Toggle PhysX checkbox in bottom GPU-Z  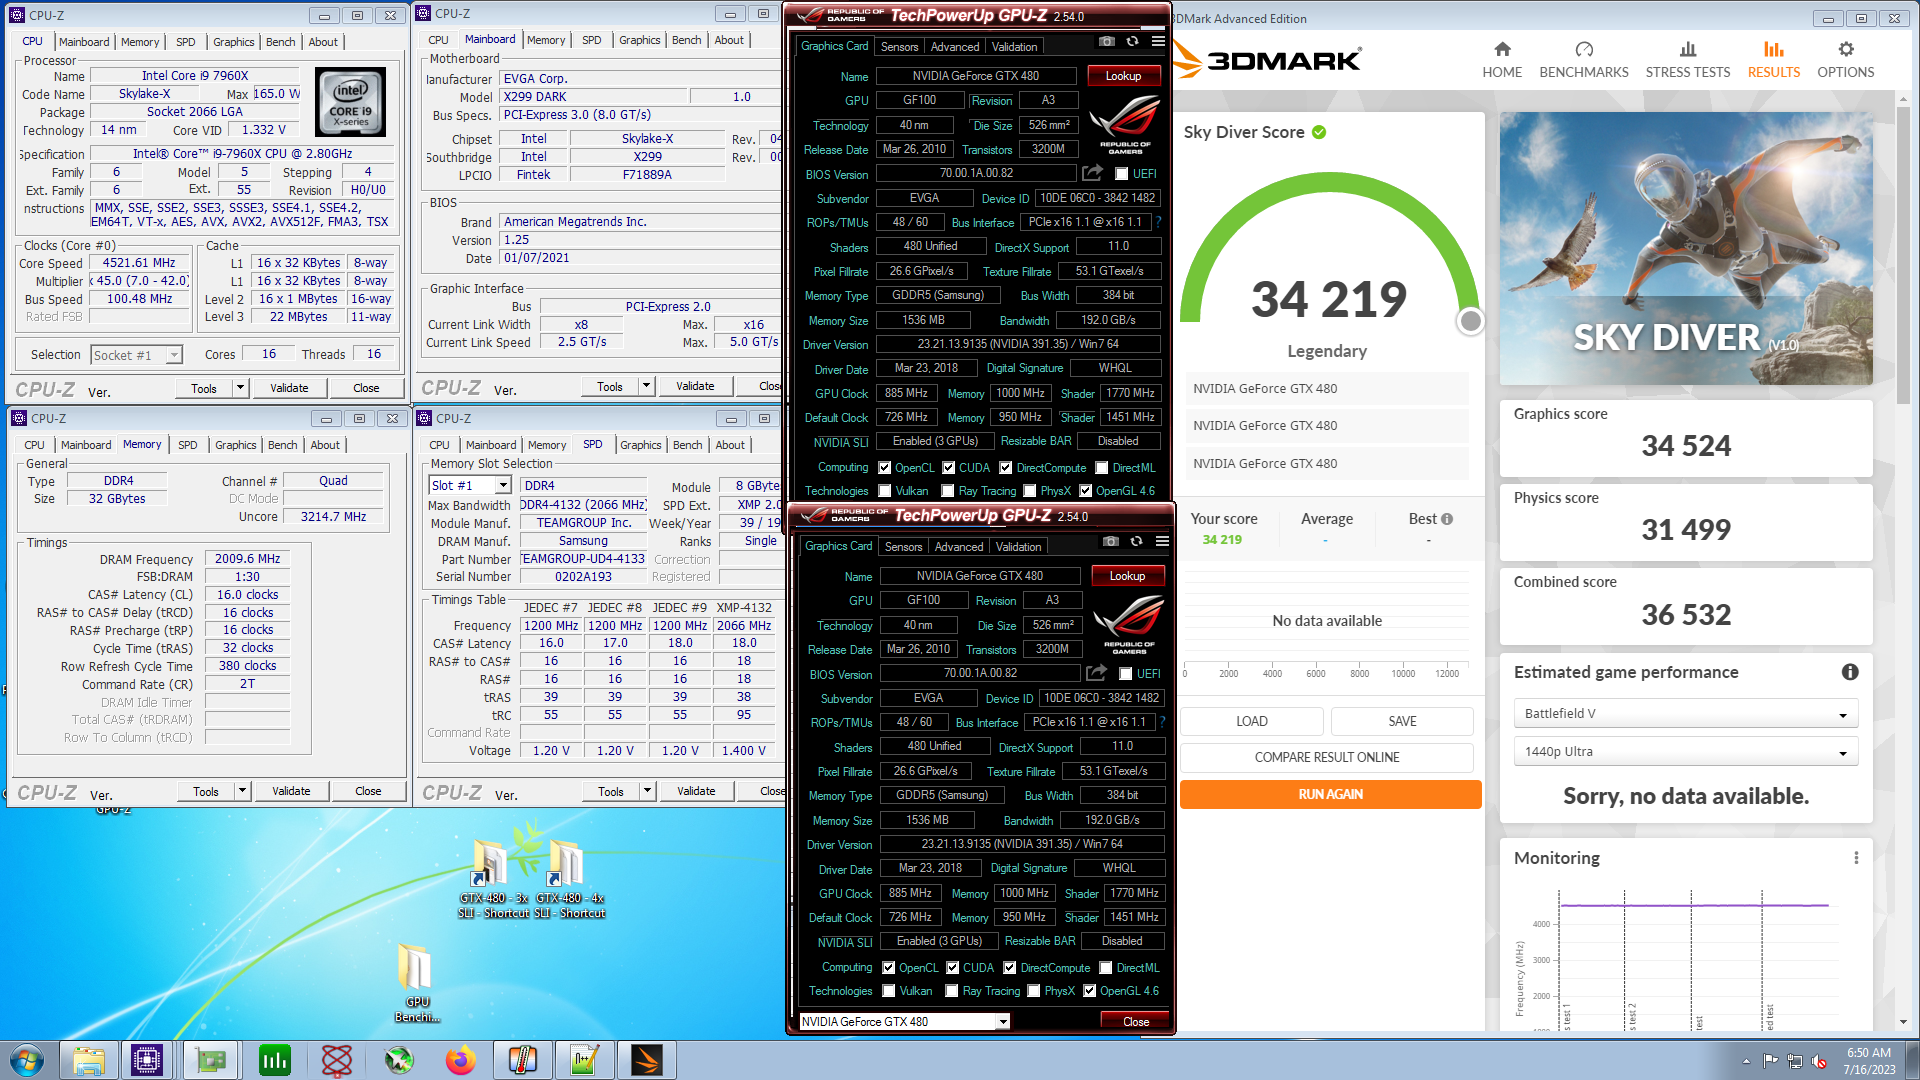click(x=1033, y=991)
